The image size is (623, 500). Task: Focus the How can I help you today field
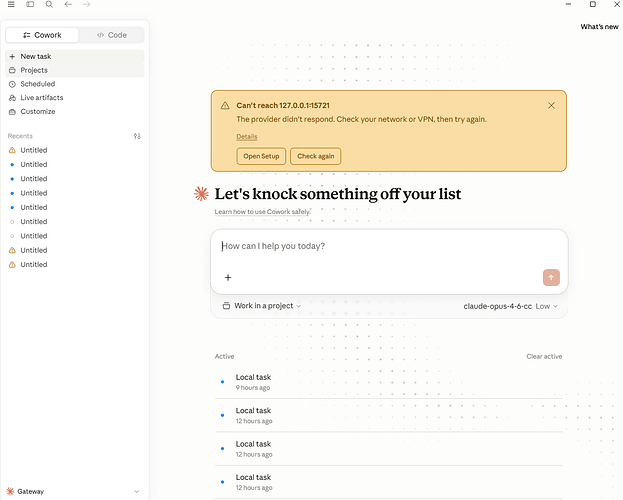tap(389, 246)
